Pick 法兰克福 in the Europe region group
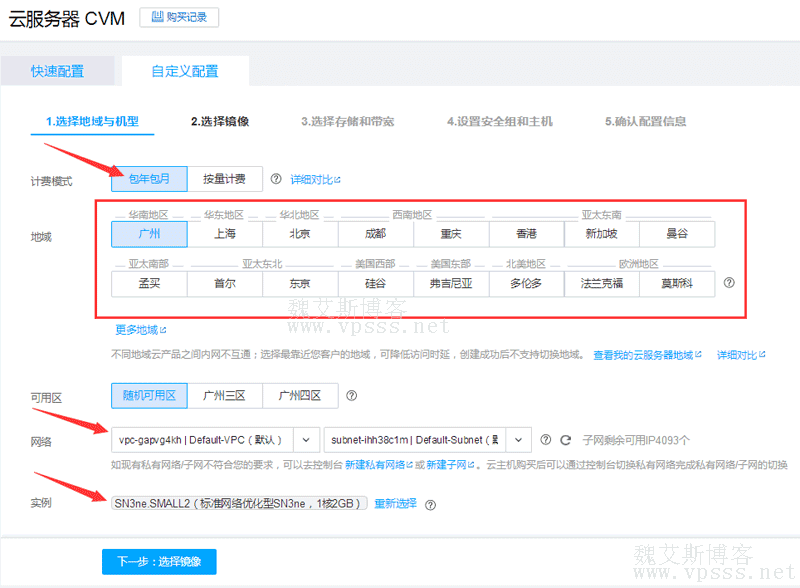Screen dimensions: 800x588 pyautogui.click(x=602, y=283)
